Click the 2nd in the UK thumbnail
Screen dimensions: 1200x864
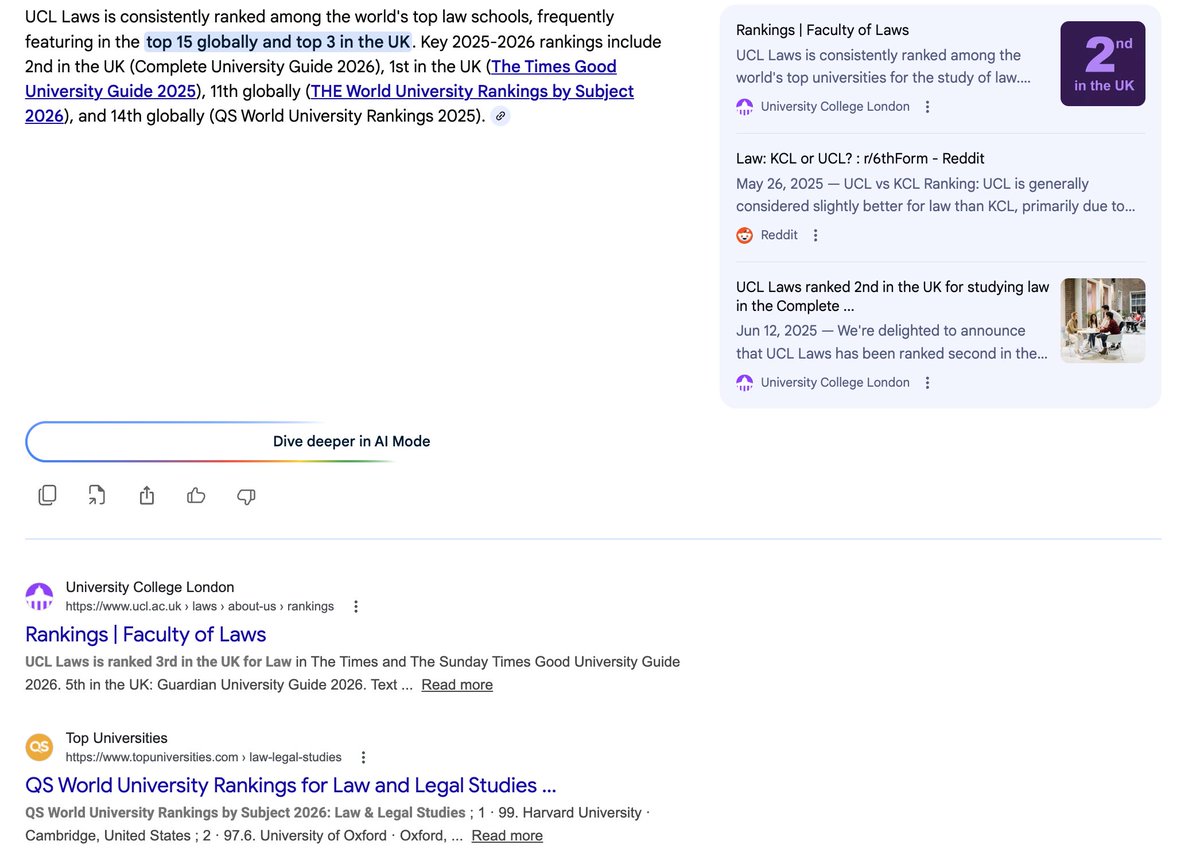tap(1103, 64)
